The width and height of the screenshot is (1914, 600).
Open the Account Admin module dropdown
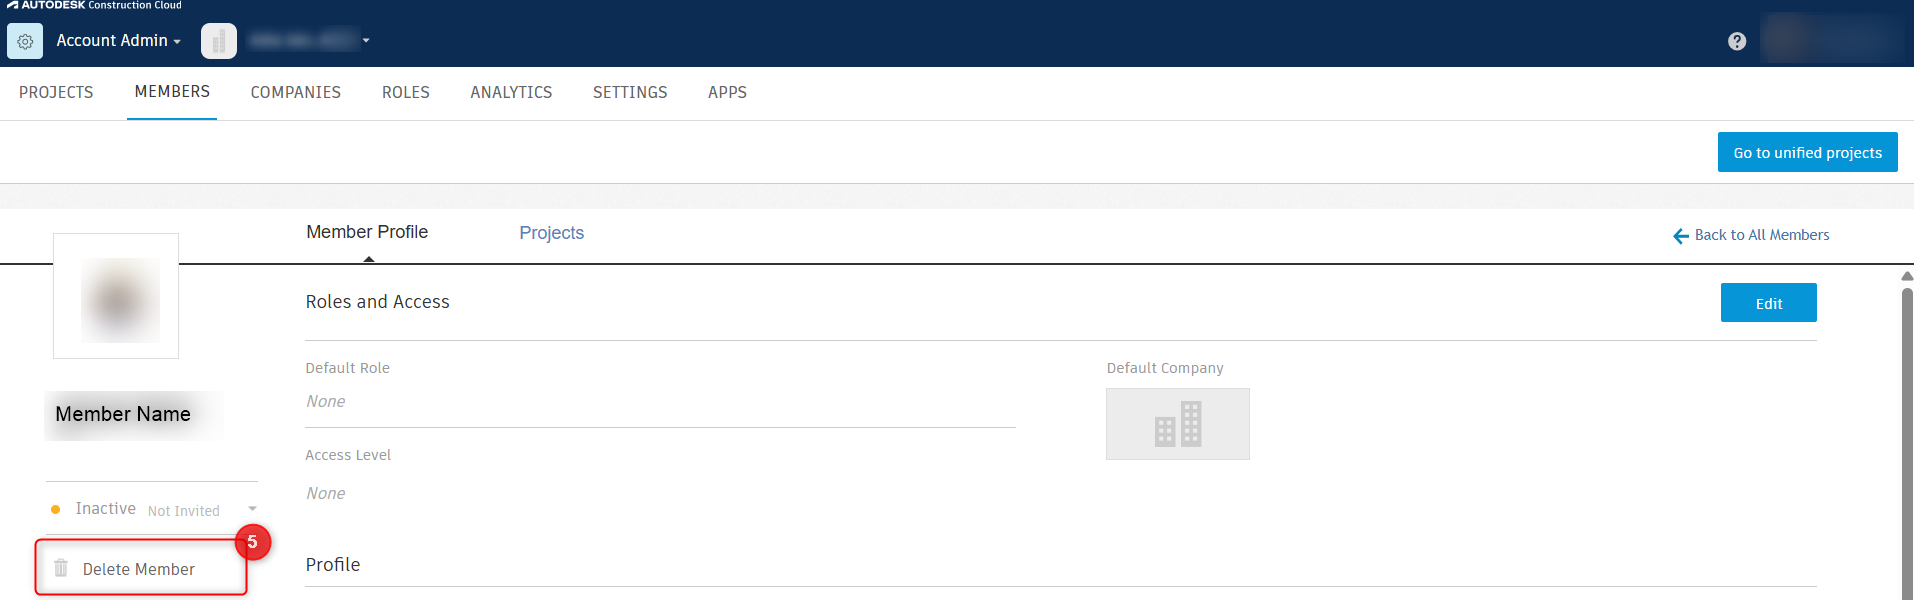click(x=118, y=41)
